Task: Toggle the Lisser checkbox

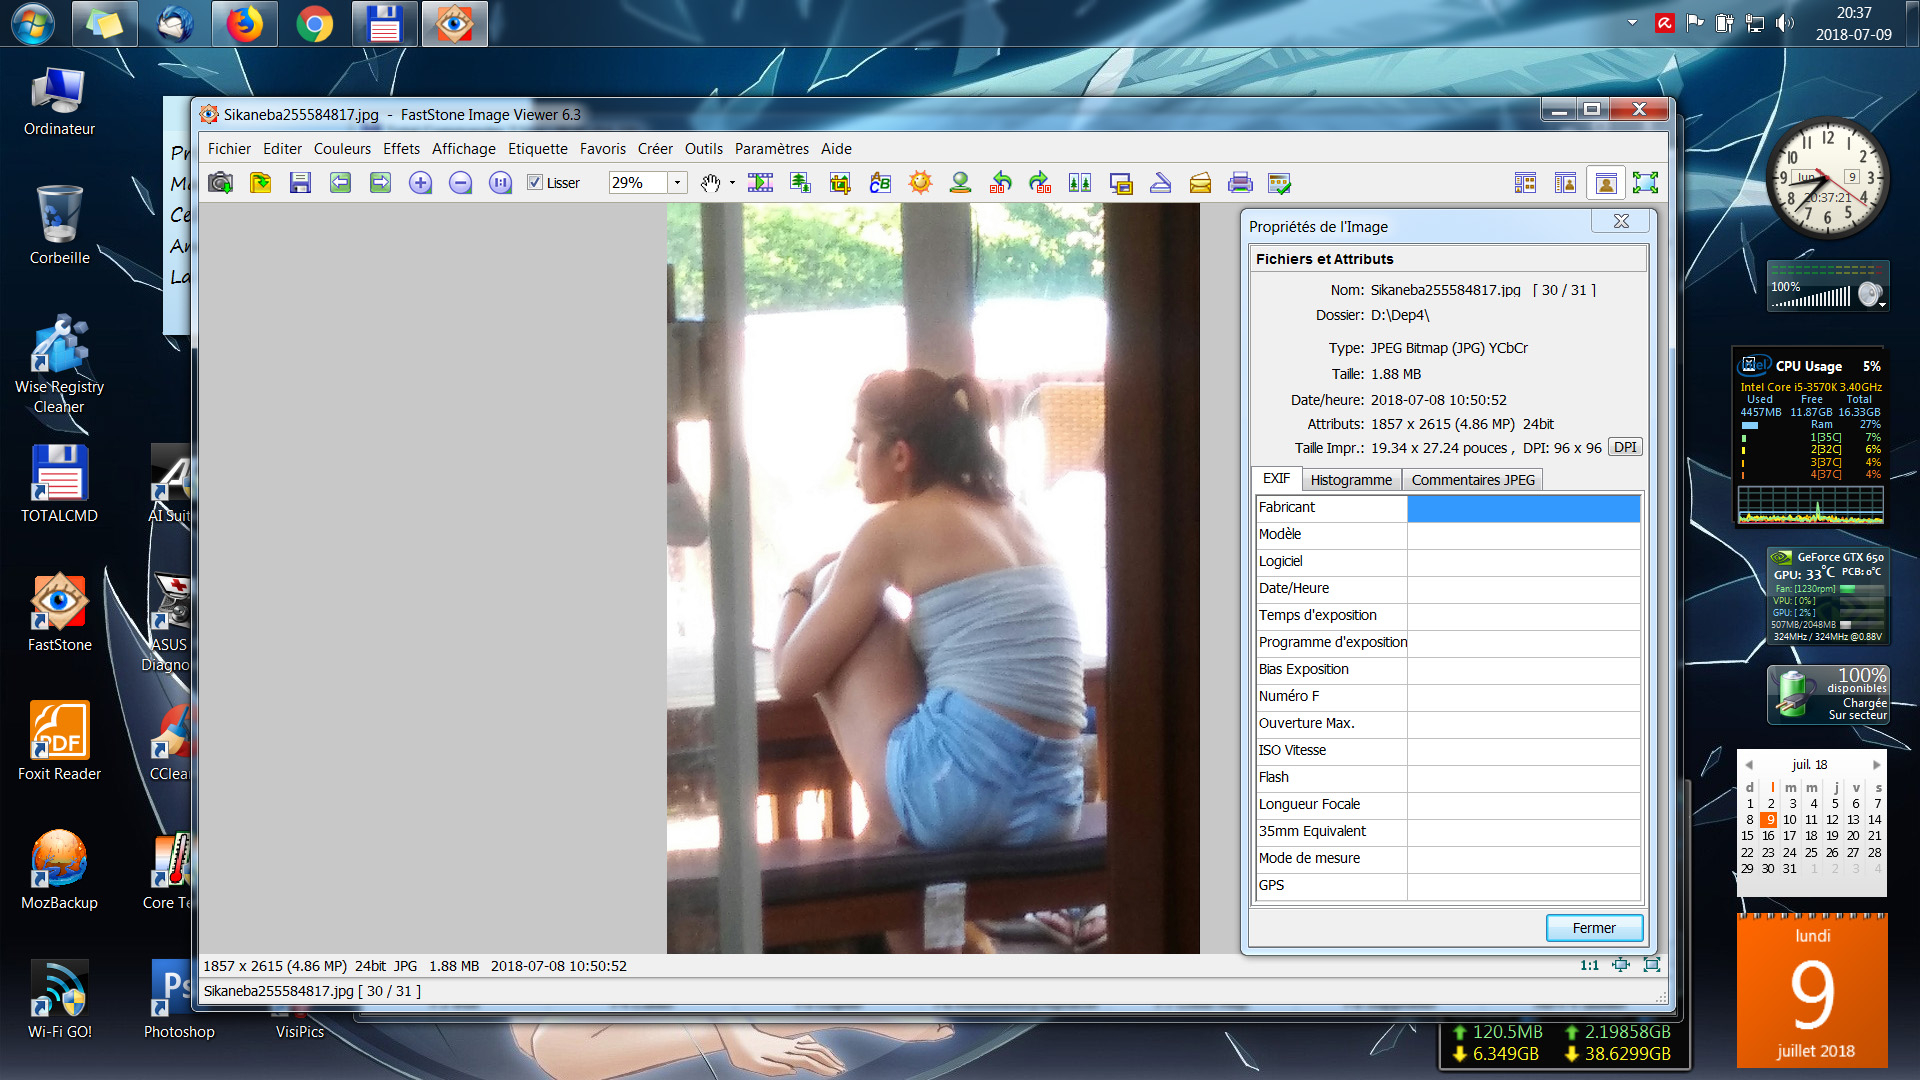Action: point(535,183)
